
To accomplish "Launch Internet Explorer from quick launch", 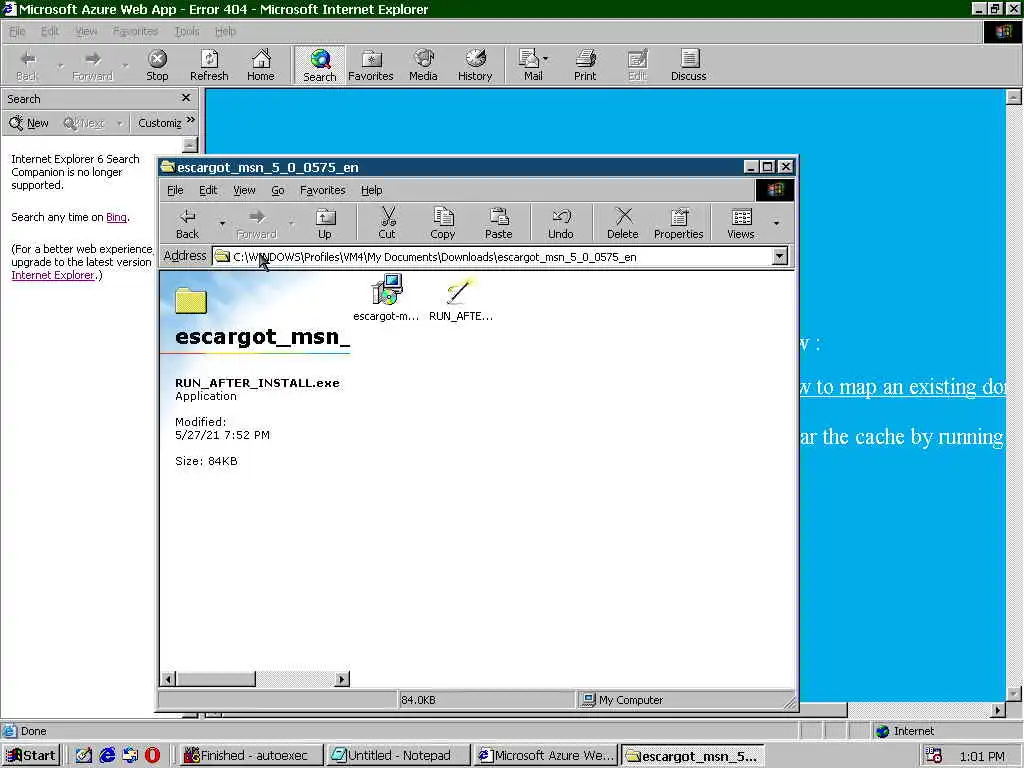I will click(106, 755).
